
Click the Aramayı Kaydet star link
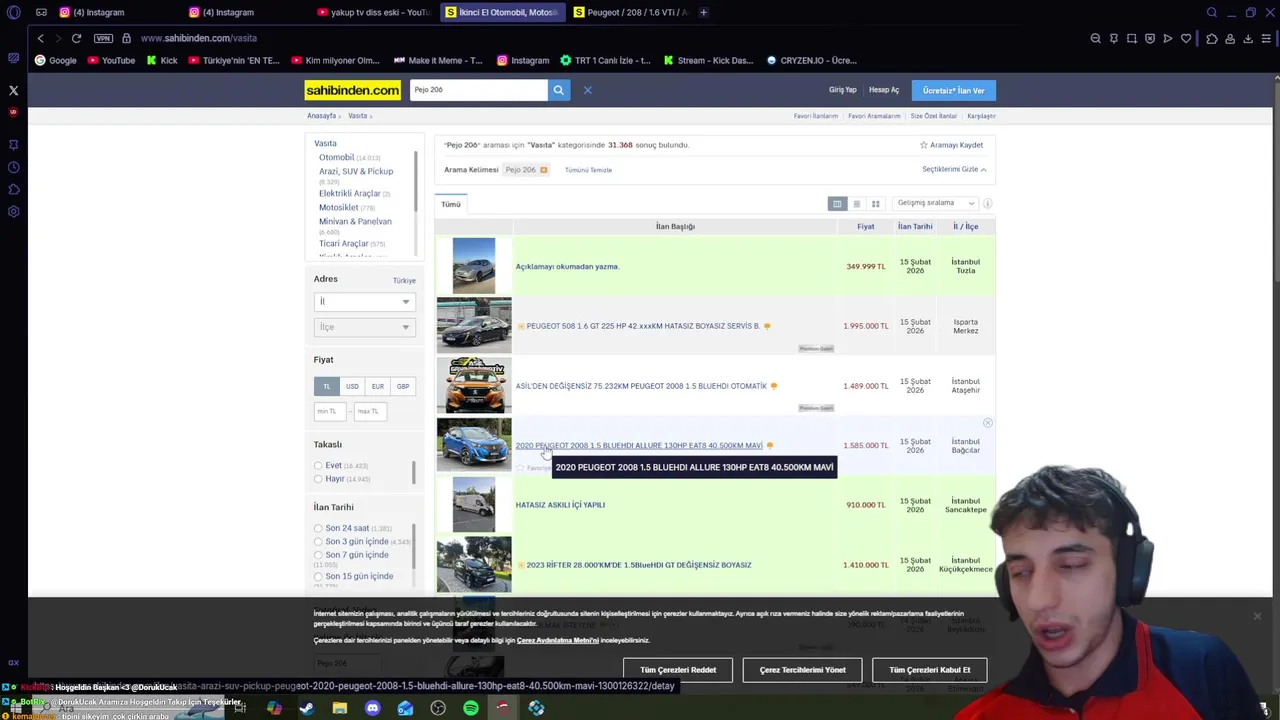click(951, 145)
